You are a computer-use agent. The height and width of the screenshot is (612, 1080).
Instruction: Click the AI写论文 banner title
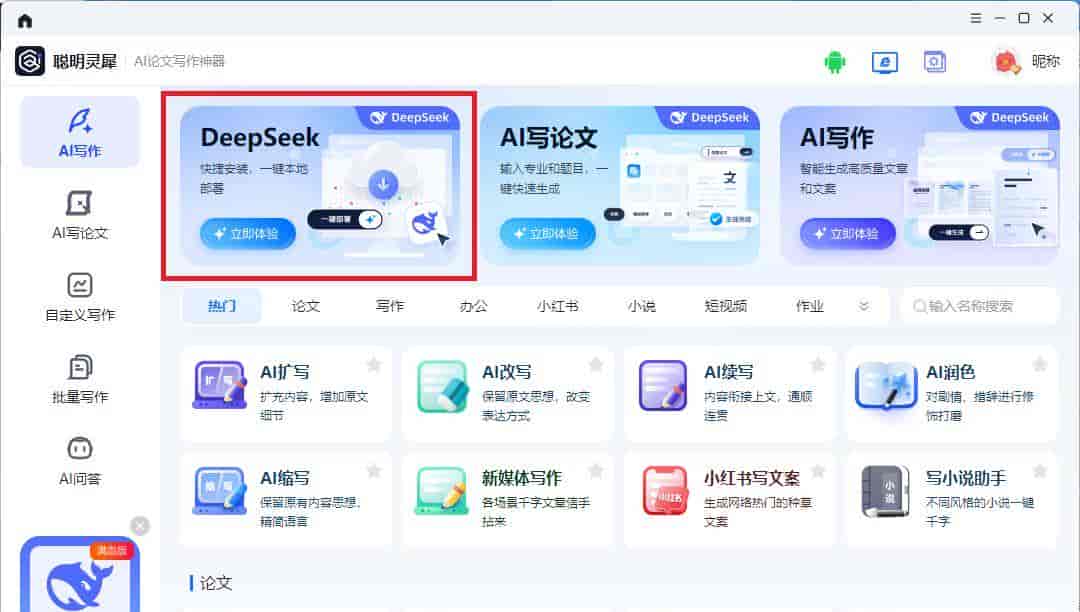tap(548, 138)
